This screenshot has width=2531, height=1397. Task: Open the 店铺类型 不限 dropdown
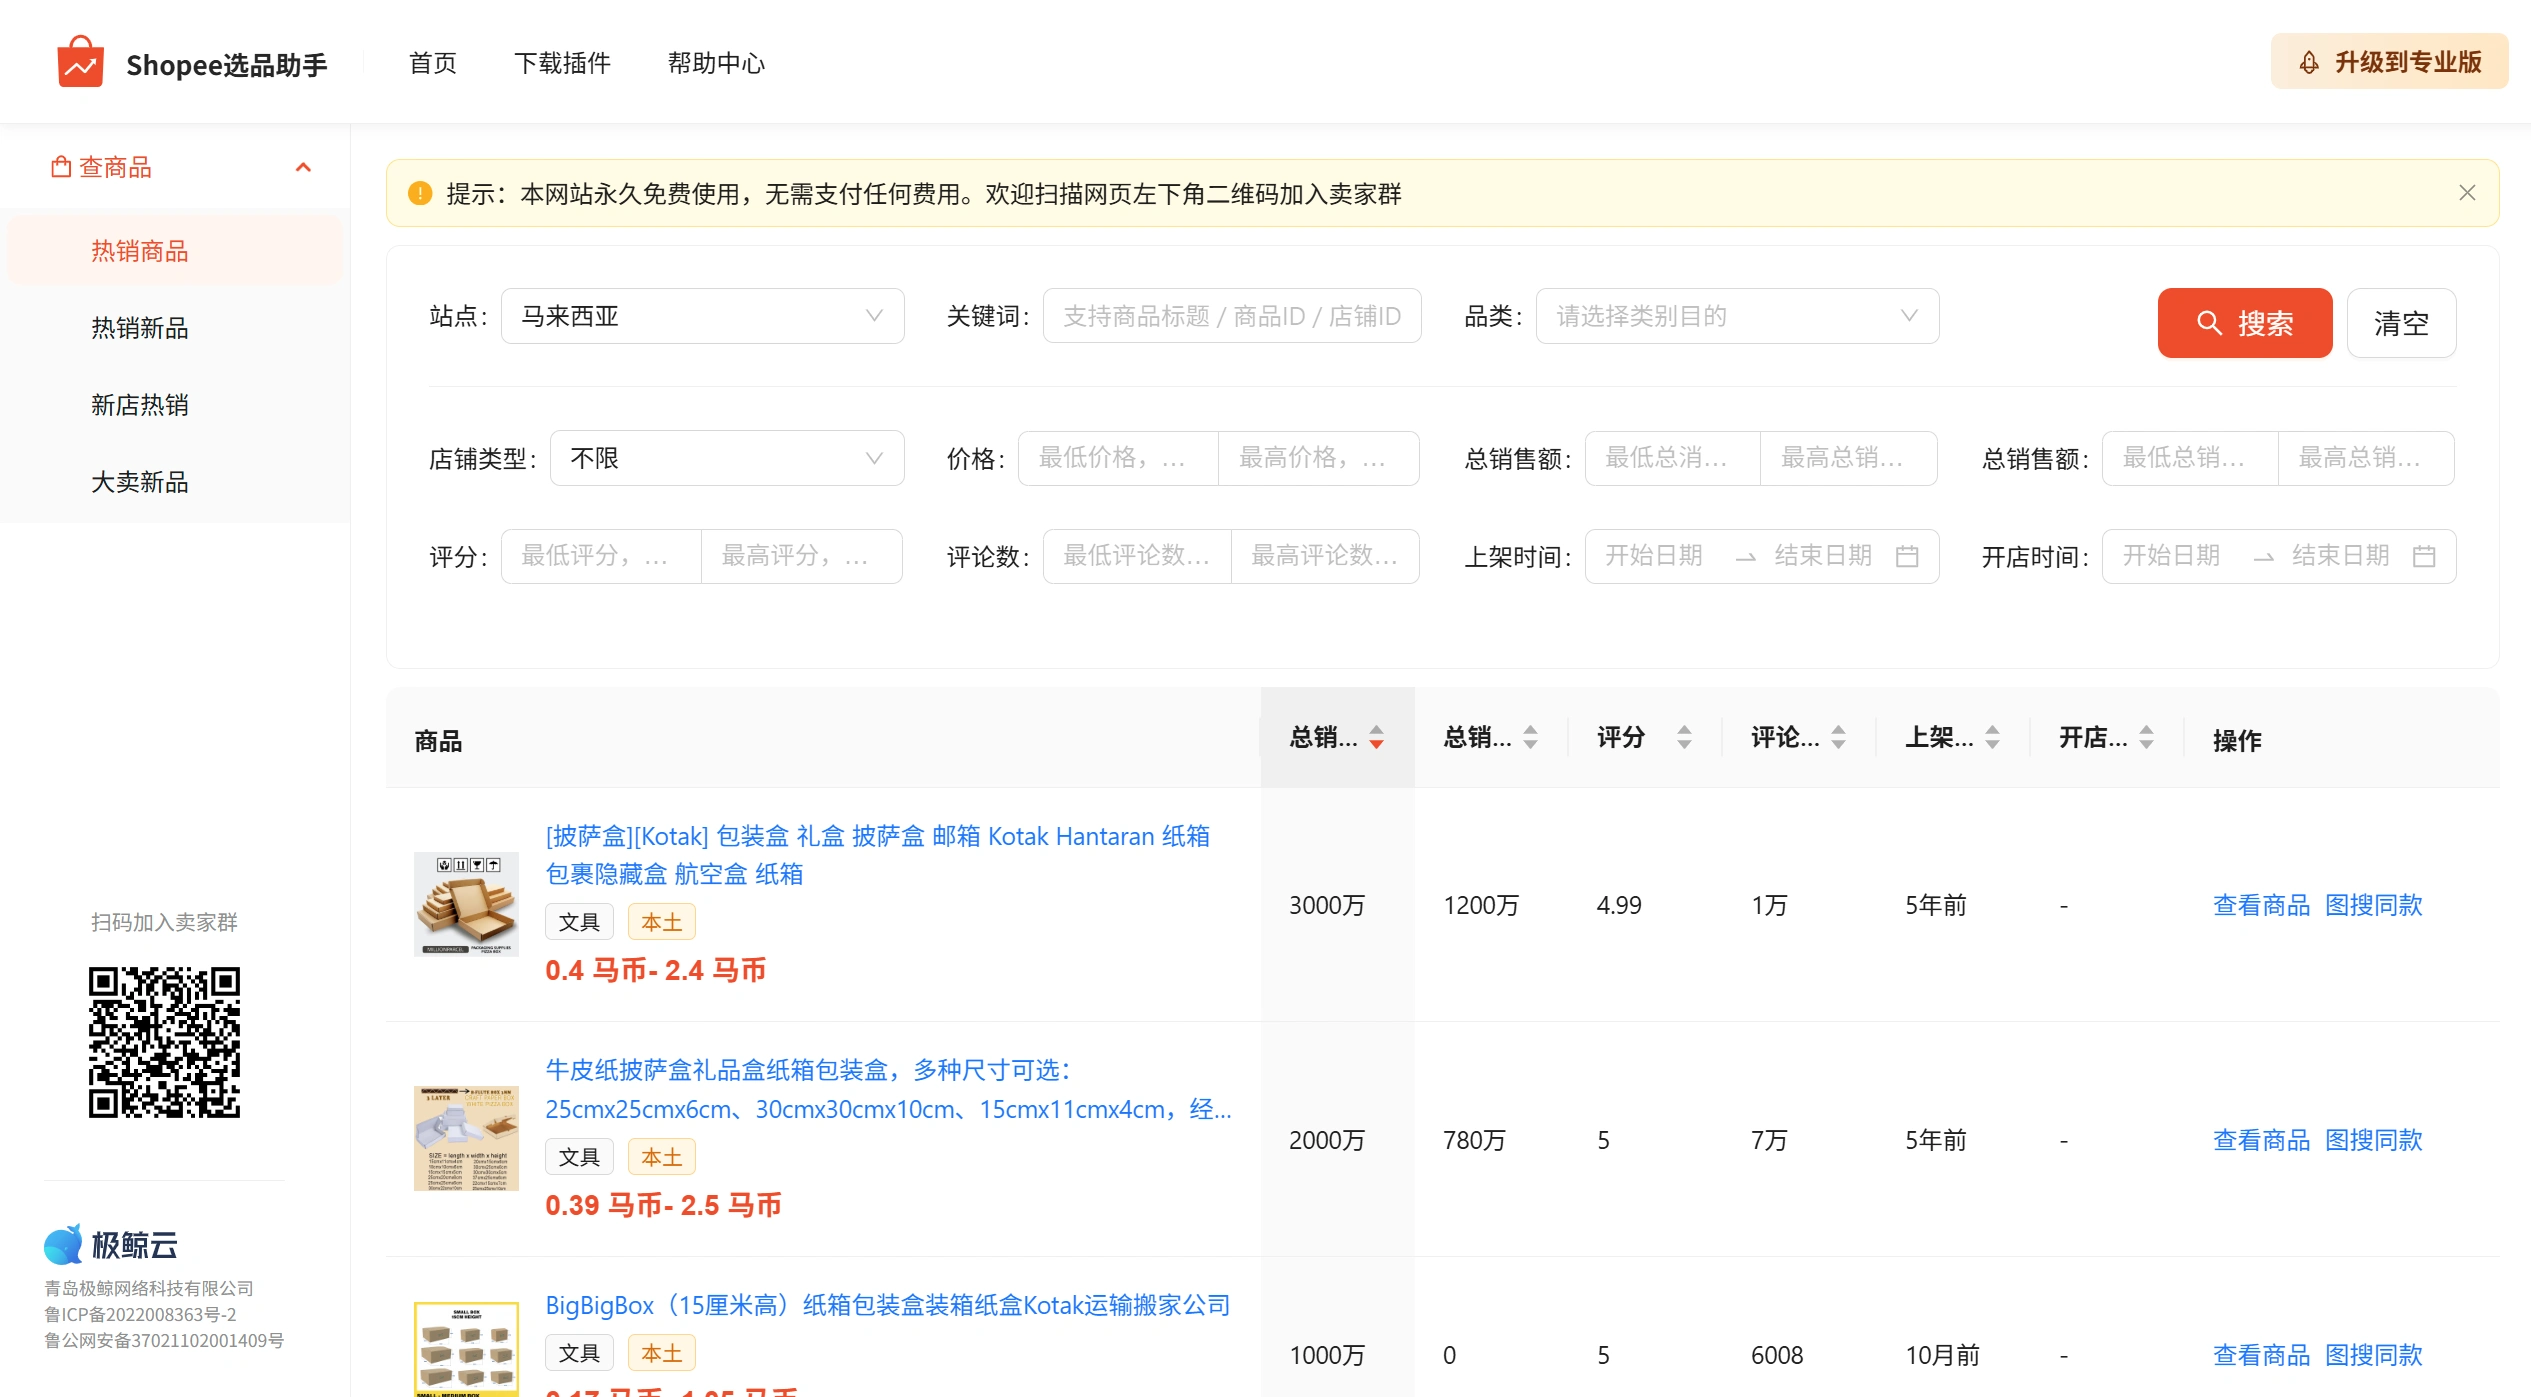point(727,458)
